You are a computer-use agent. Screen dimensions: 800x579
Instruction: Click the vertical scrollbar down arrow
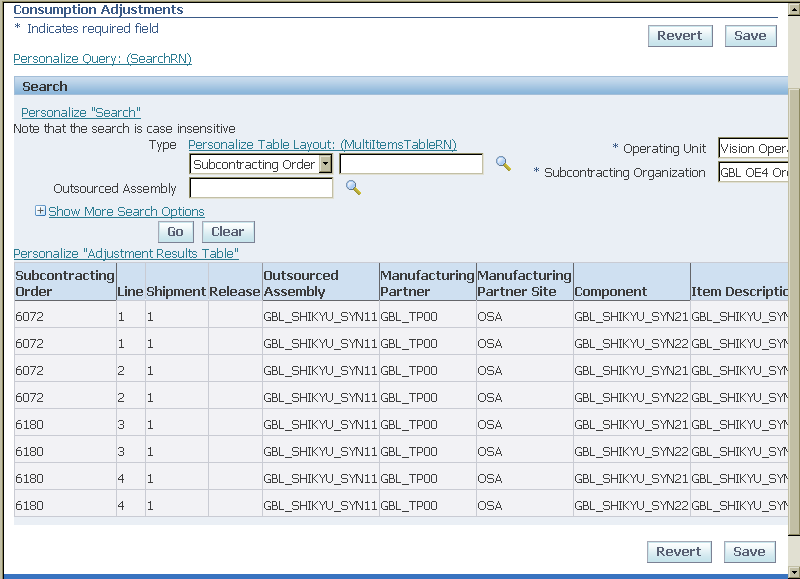[794, 572]
